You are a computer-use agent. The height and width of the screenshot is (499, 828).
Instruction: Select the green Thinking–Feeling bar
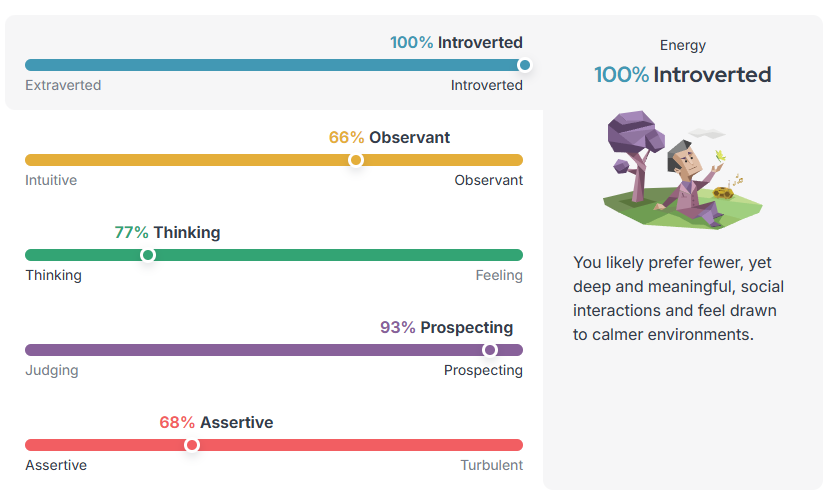click(274, 255)
